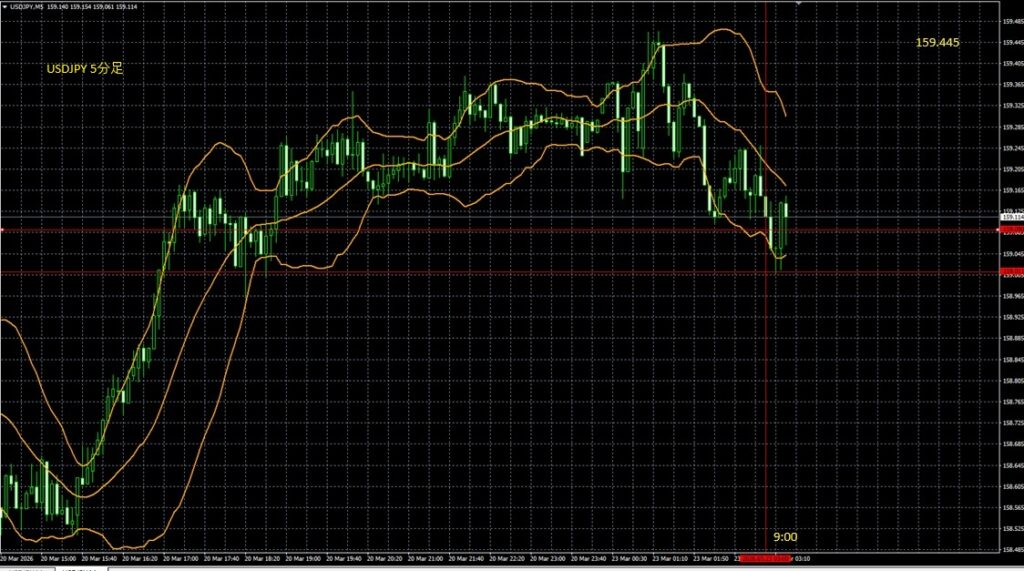Select the upper red horizontal line
Image resolution: width=1024 pixels, height=571 pixels.
click(x=500, y=230)
